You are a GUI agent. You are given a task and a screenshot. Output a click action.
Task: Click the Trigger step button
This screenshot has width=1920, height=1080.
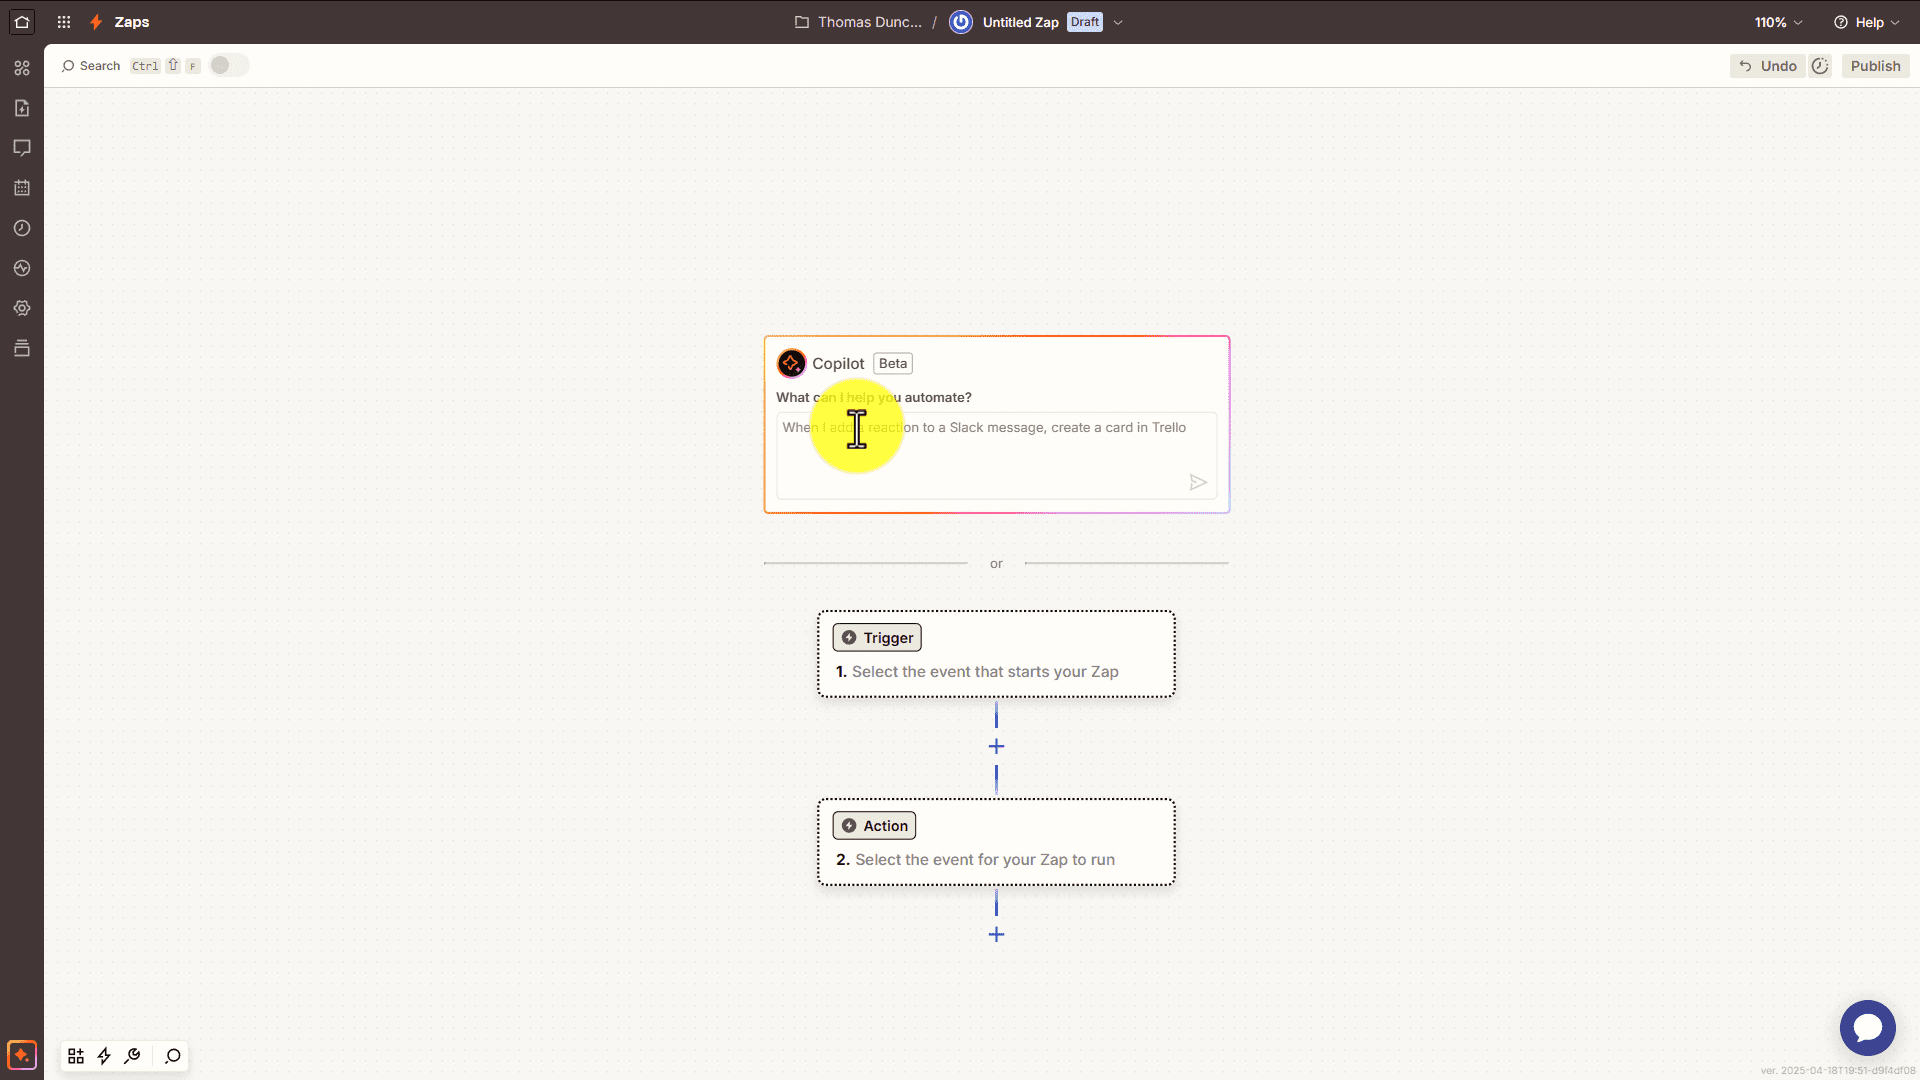(x=877, y=638)
